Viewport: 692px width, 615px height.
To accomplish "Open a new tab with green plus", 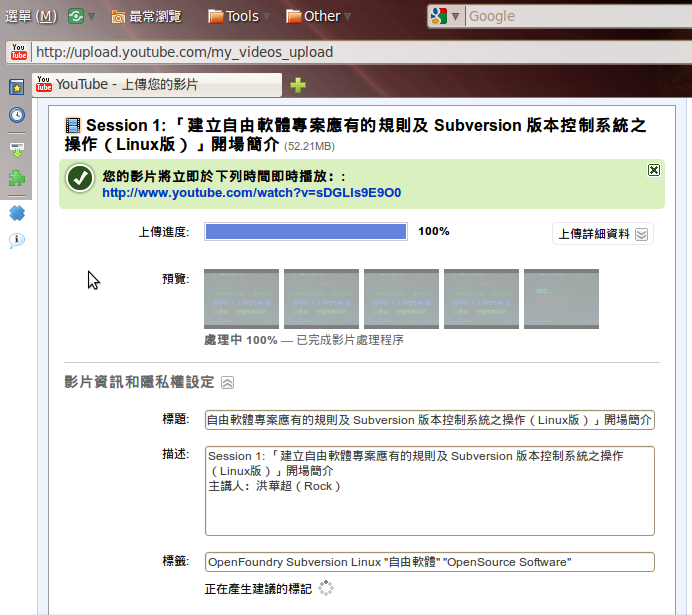I will click(x=298, y=85).
